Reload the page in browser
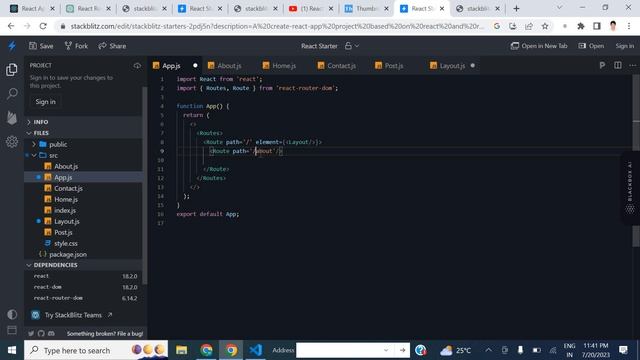The image size is (640, 360). 43,26
